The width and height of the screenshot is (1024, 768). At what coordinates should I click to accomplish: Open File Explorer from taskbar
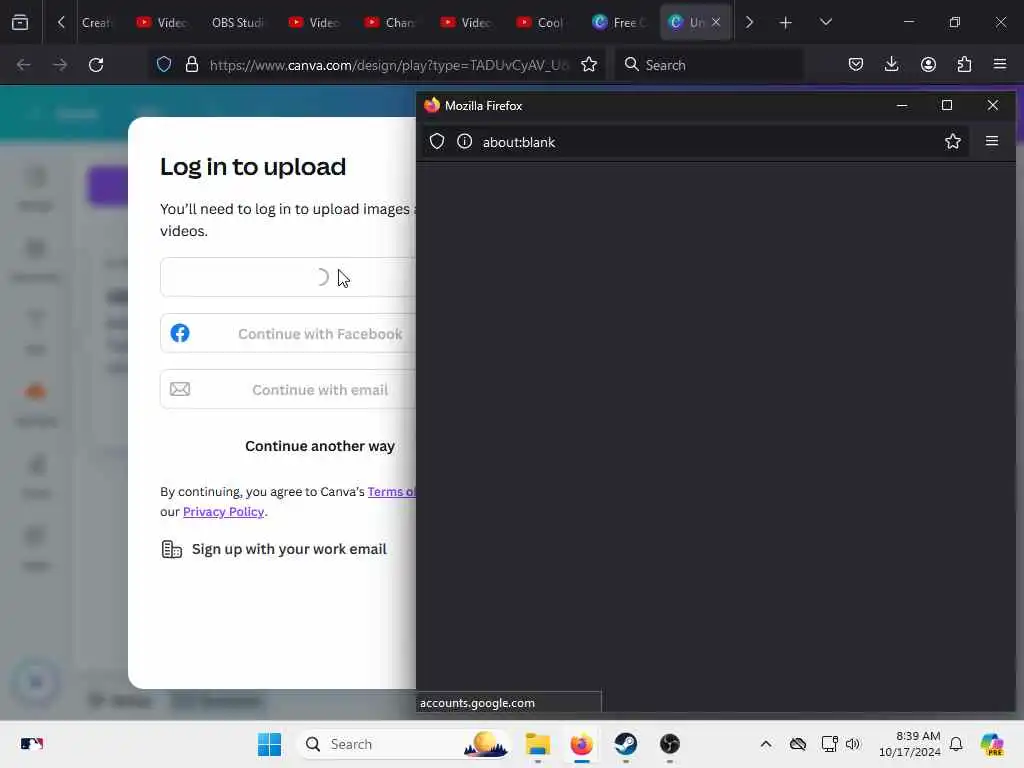(x=538, y=744)
